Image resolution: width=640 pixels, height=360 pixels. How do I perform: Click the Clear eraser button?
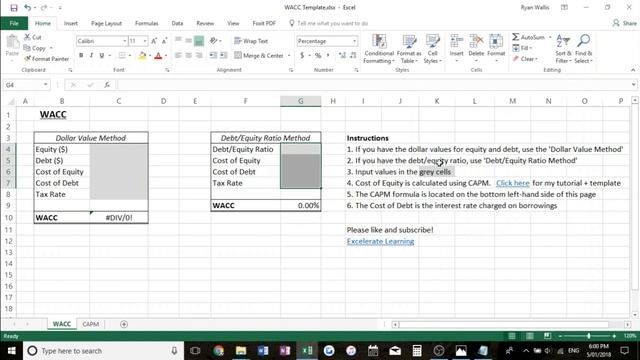pos(525,59)
